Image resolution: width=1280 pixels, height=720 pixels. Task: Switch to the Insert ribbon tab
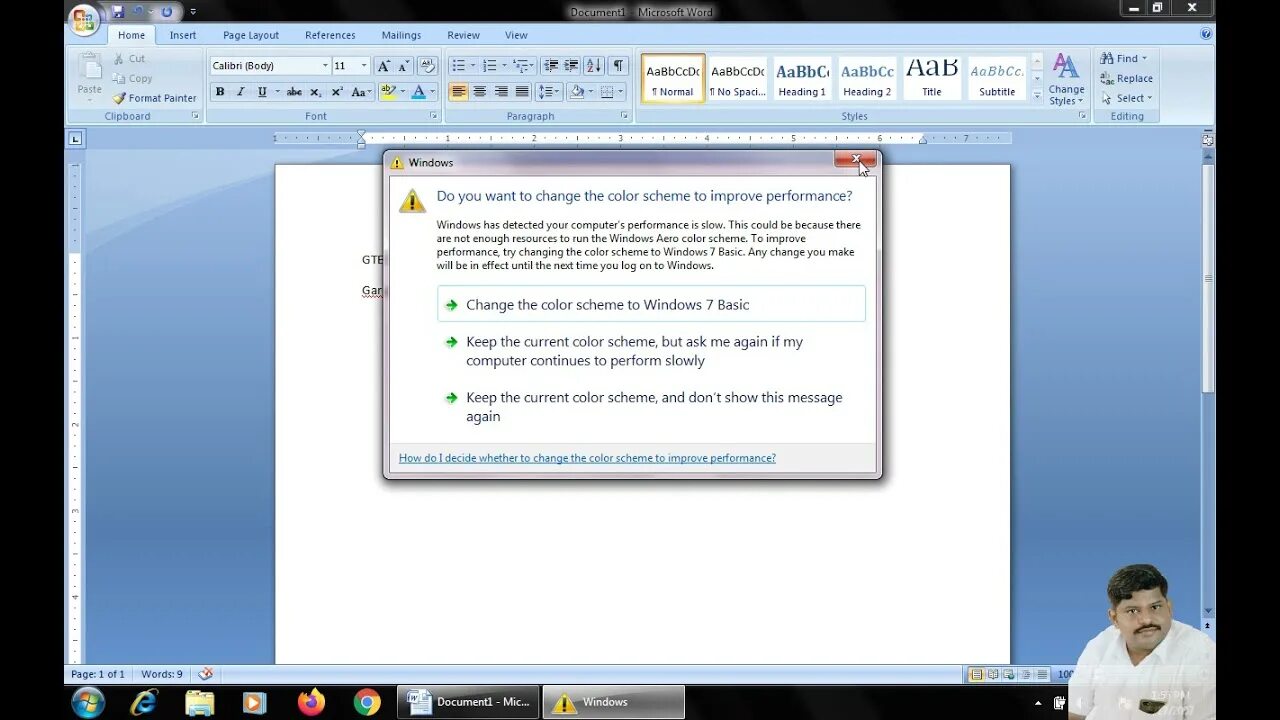pyautogui.click(x=183, y=35)
